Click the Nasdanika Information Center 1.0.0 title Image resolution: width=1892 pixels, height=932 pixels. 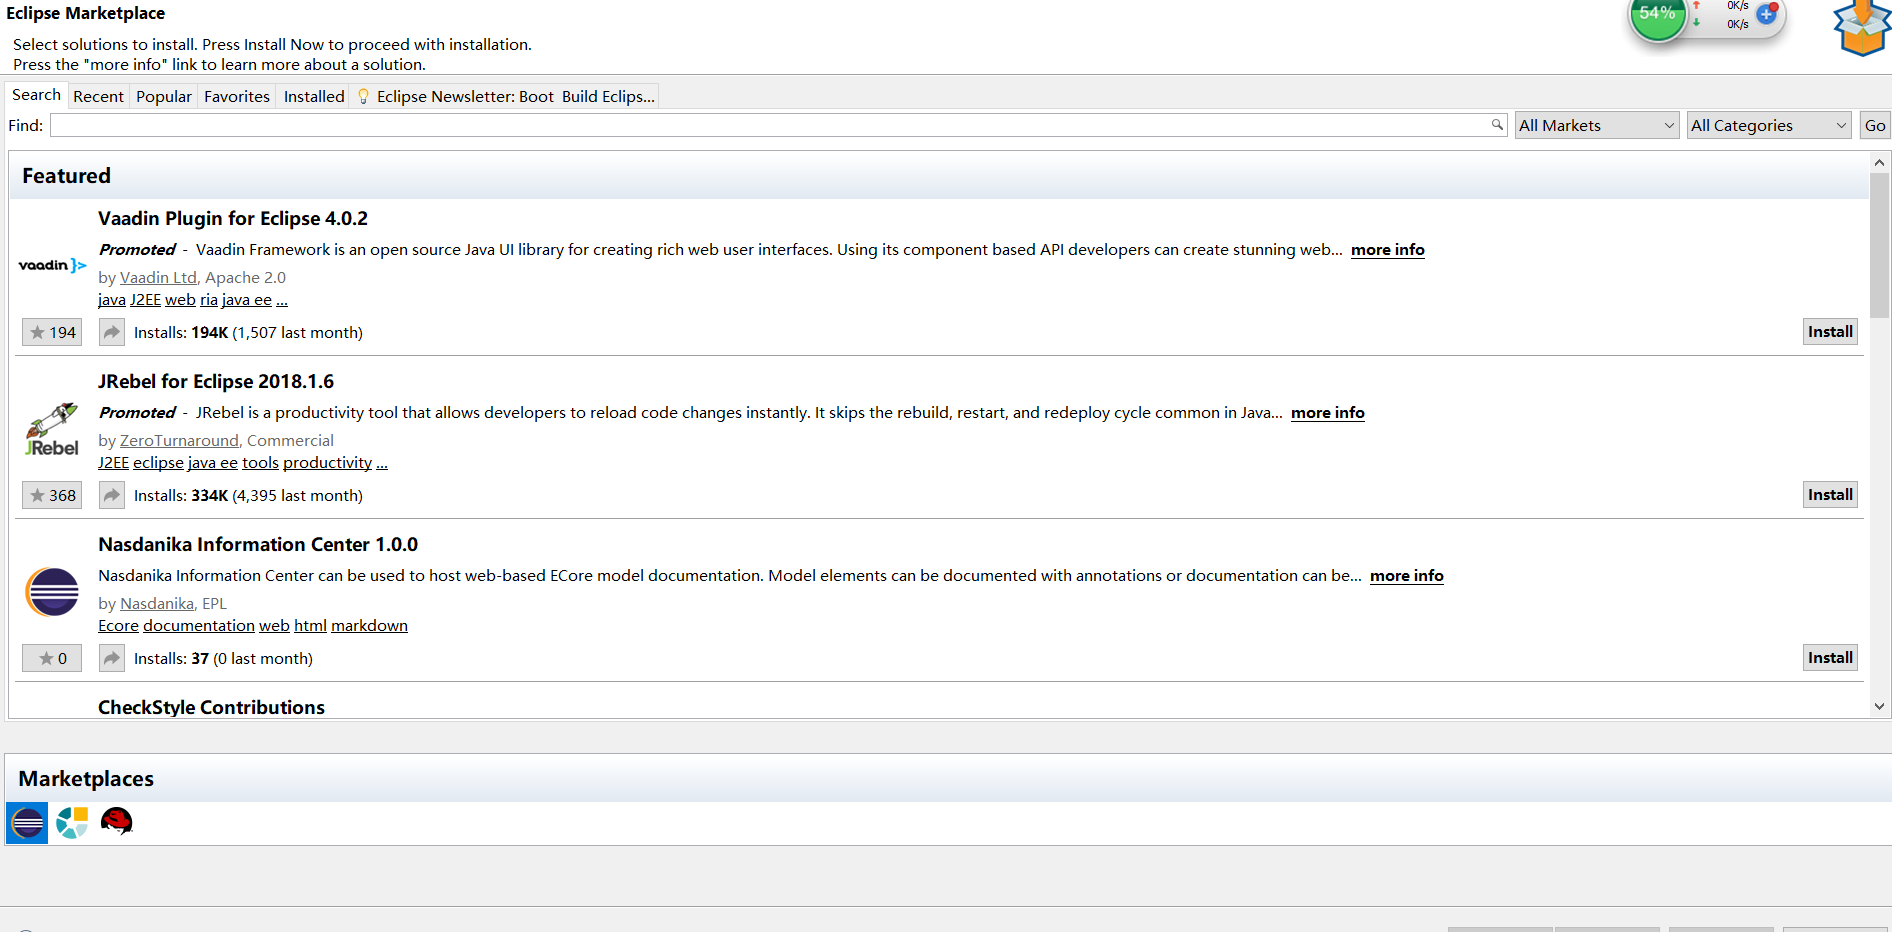pyautogui.click(x=258, y=545)
